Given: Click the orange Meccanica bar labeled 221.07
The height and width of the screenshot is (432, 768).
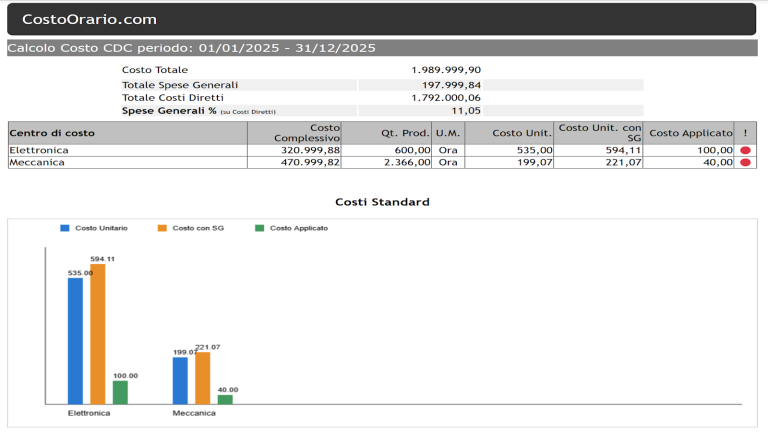Looking at the screenshot, I should [203, 377].
